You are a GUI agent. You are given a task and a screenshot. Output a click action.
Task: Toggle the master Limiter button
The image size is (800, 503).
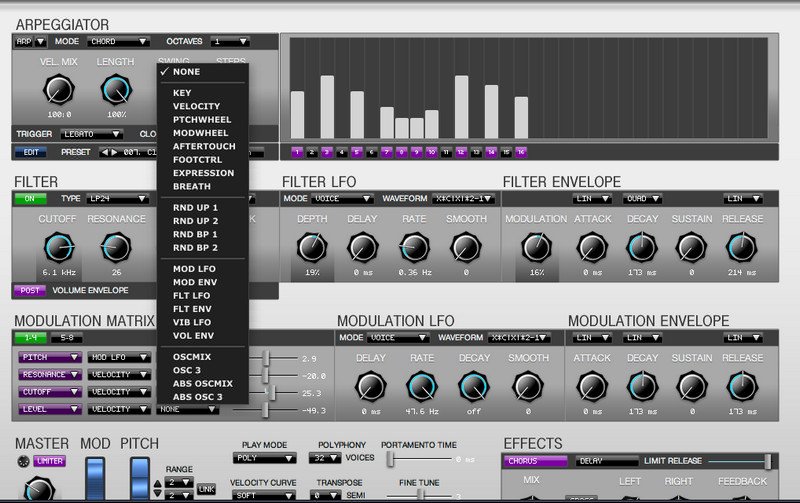(x=50, y=461)
